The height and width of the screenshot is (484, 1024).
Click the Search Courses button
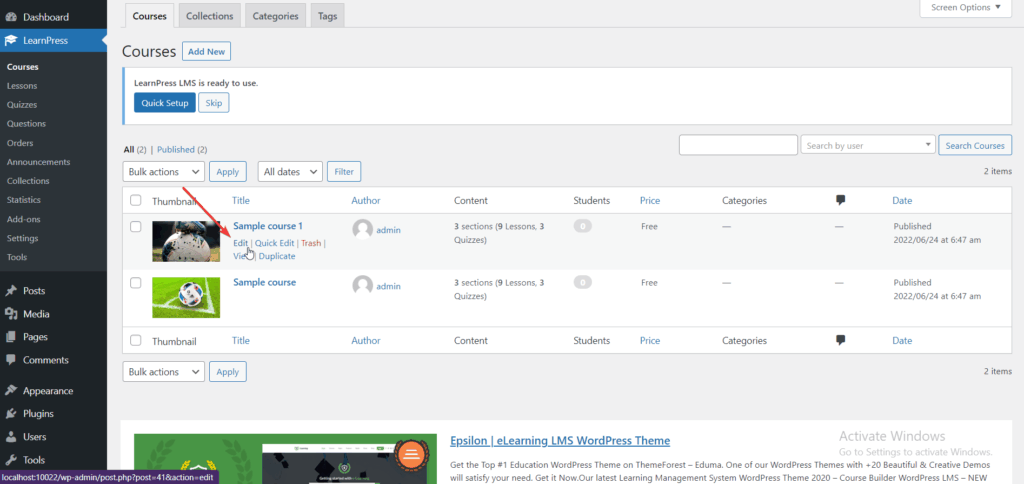(x=975, y=146)
